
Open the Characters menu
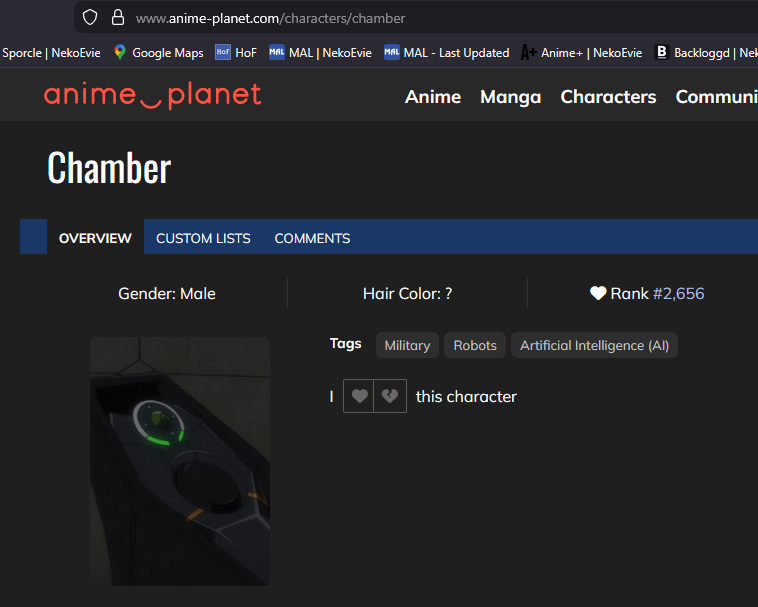(608, 97)
